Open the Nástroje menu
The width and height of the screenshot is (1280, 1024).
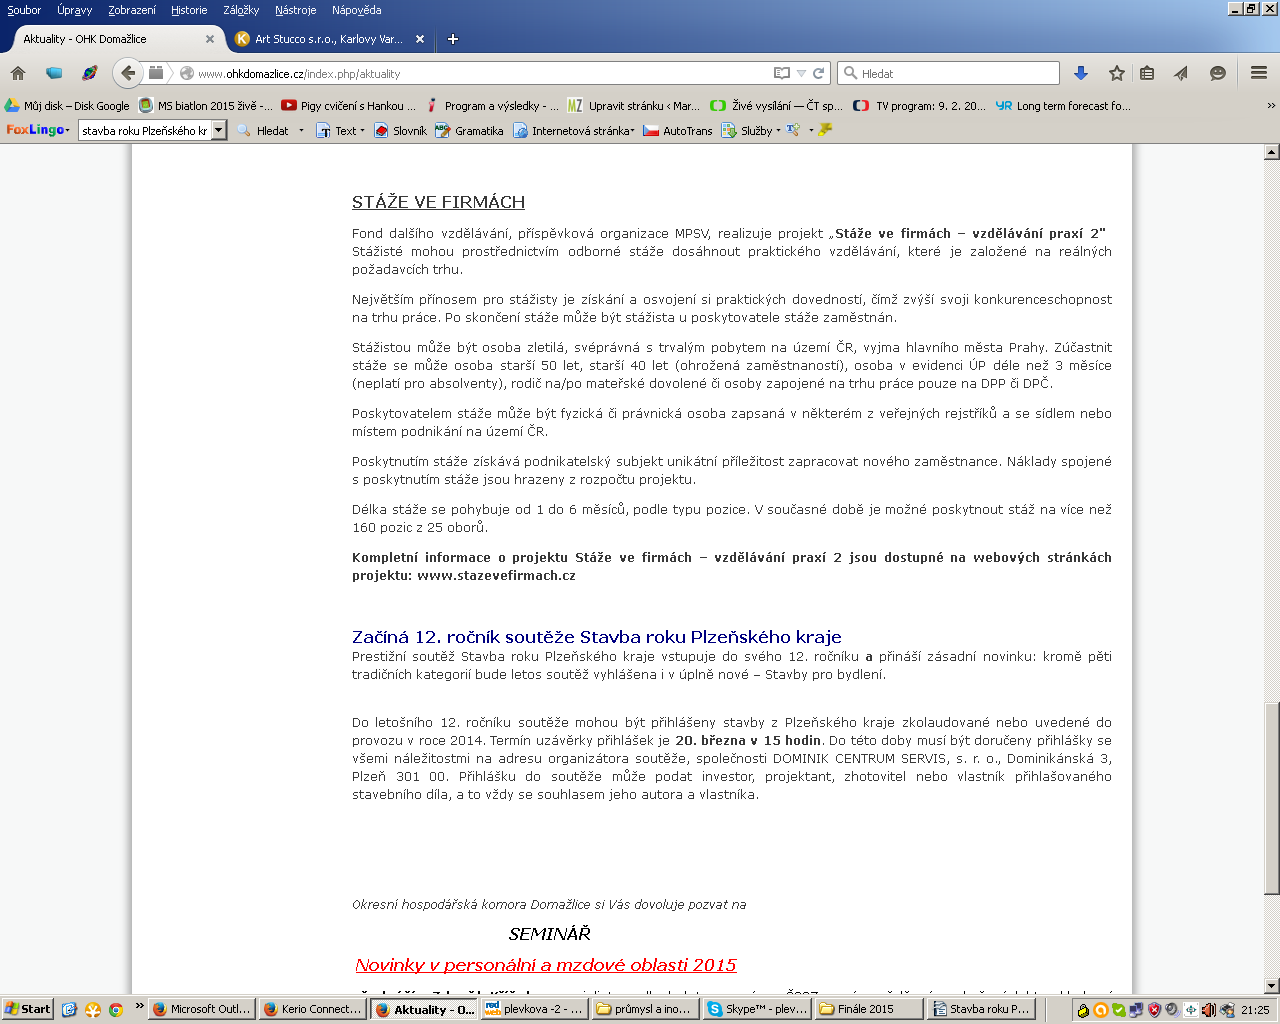tap(295, 10)
